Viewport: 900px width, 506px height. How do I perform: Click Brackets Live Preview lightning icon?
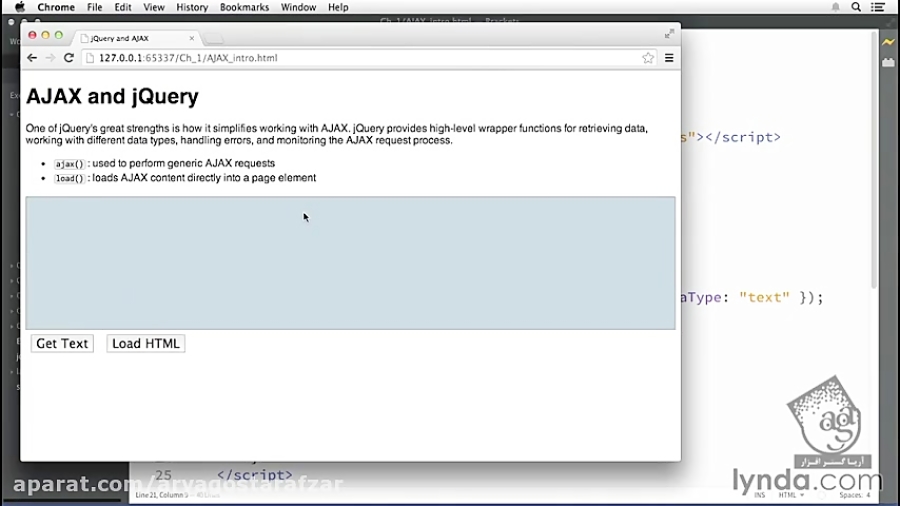tap(889, 42)
